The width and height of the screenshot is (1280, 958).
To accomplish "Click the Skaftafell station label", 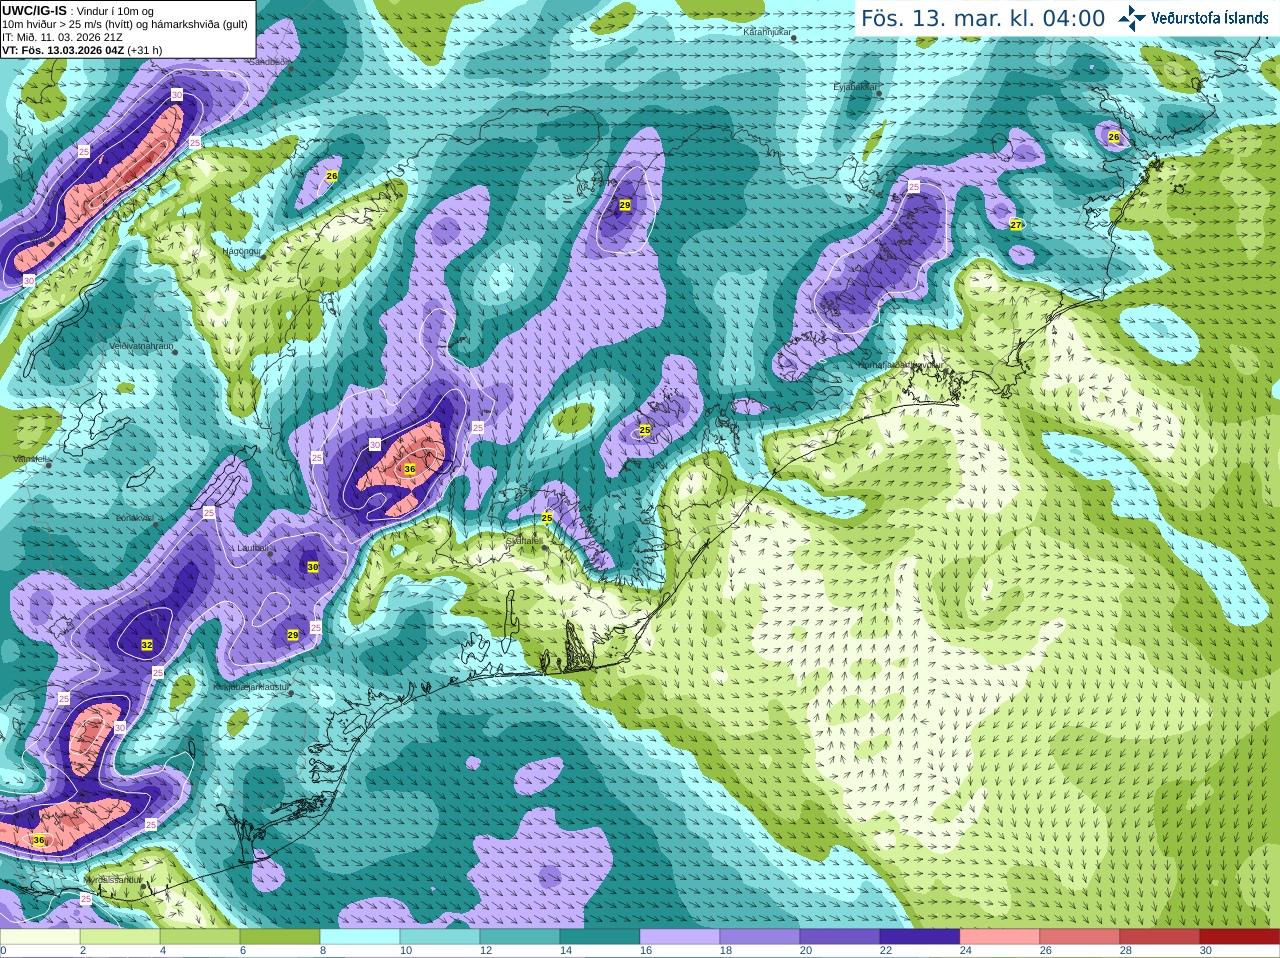I will coord(523,541).
